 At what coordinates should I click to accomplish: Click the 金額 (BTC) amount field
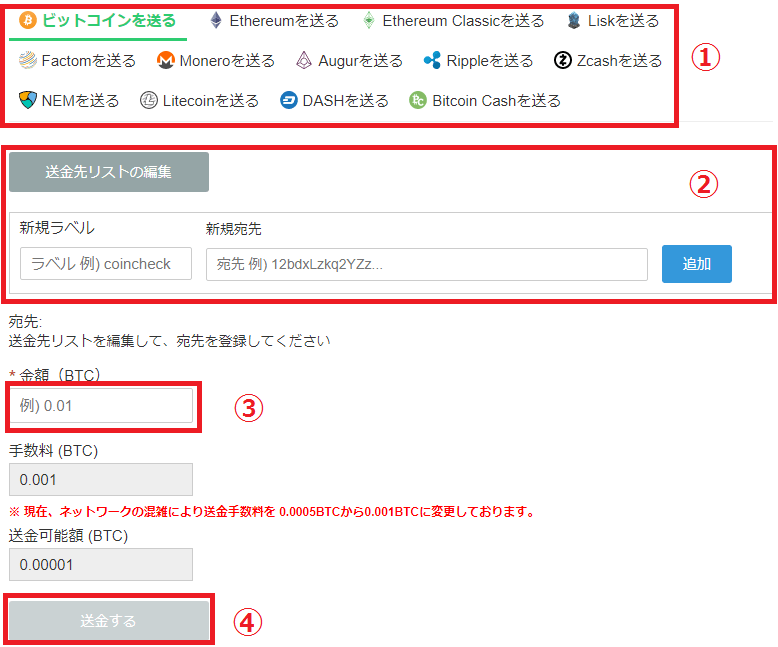tap(101, 405)
